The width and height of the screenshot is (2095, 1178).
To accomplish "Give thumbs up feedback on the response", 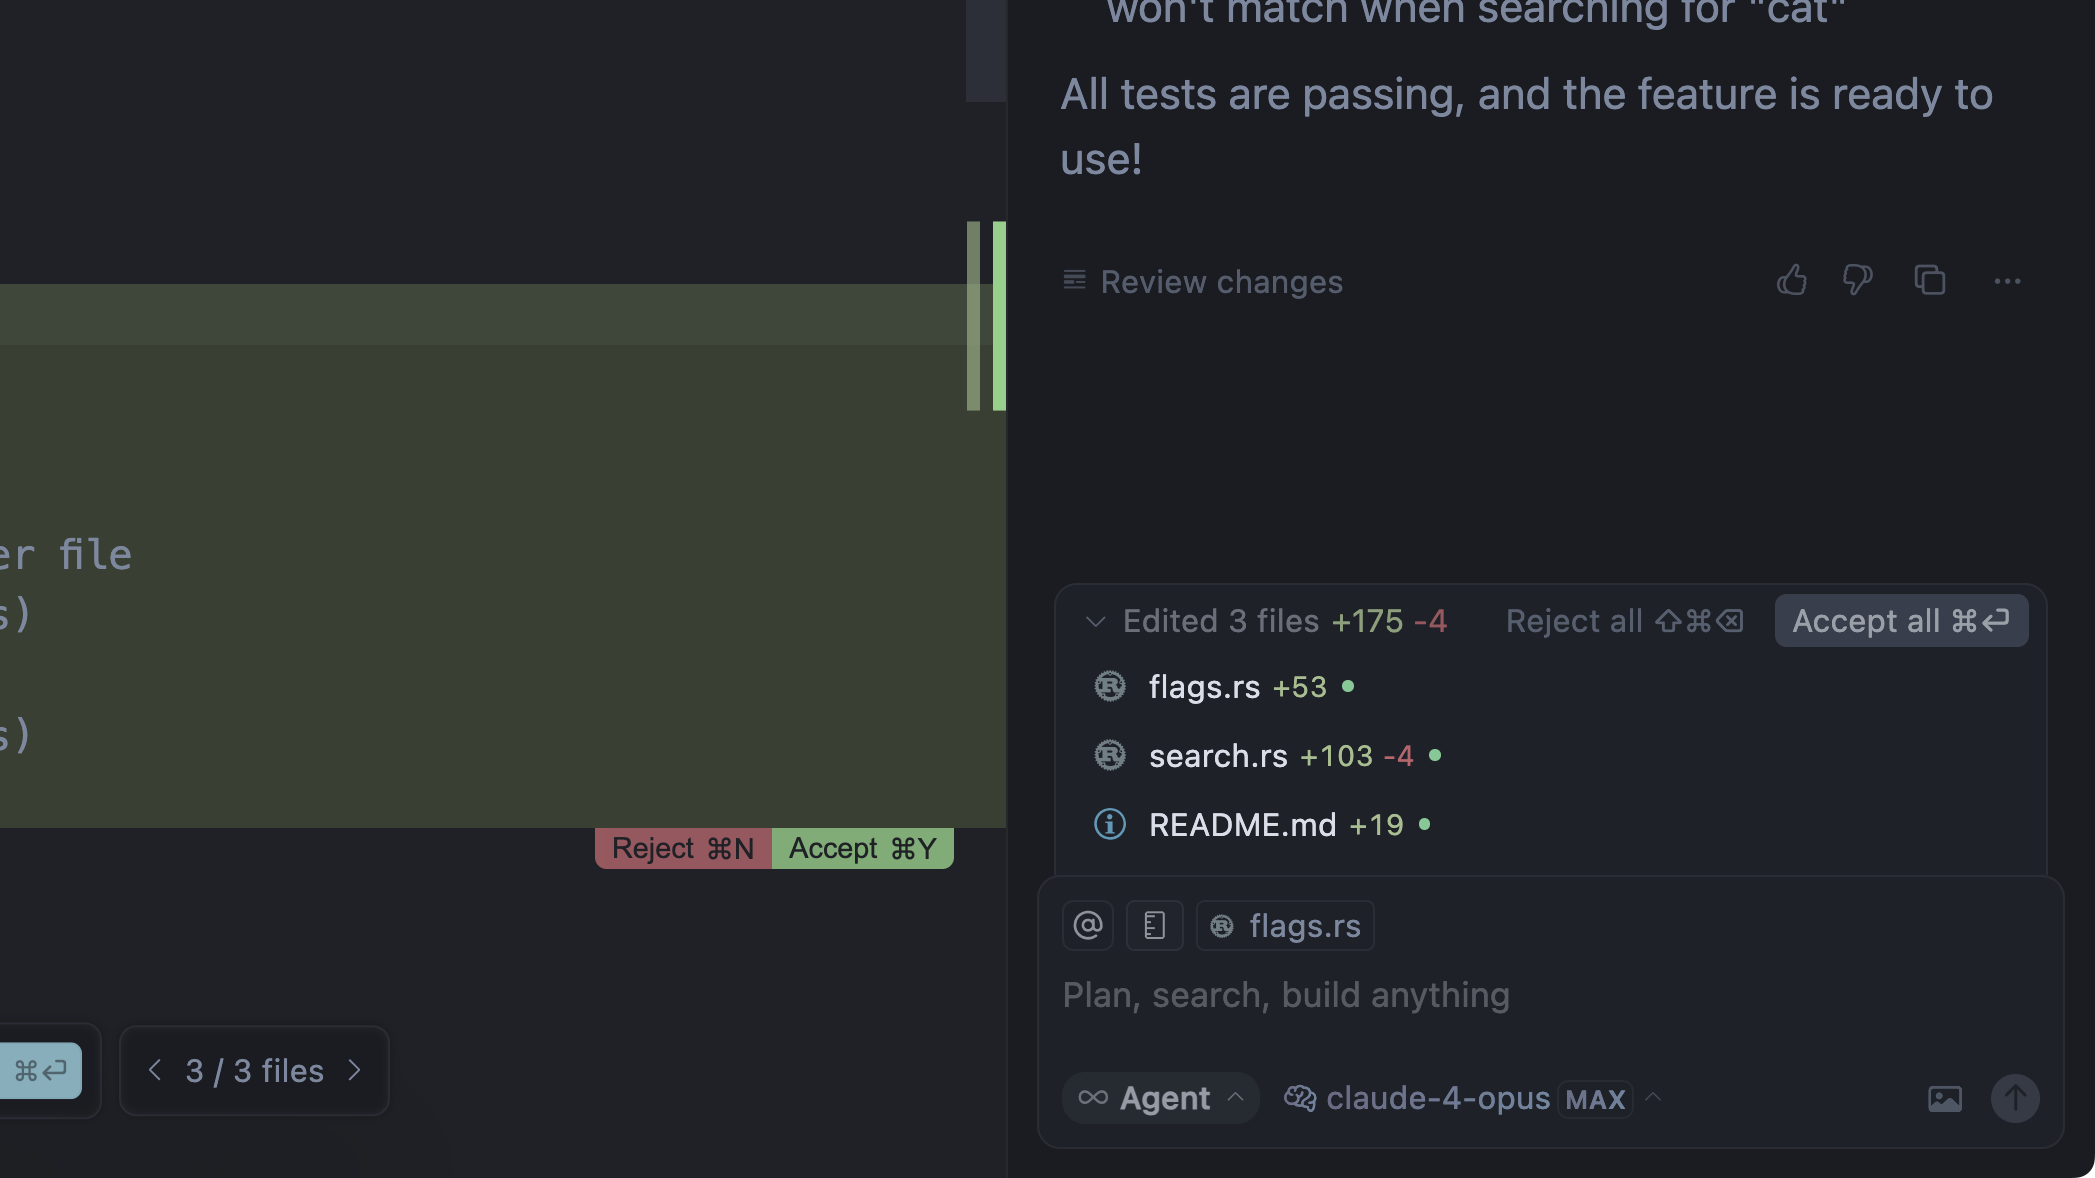I will coord(1791,281).
